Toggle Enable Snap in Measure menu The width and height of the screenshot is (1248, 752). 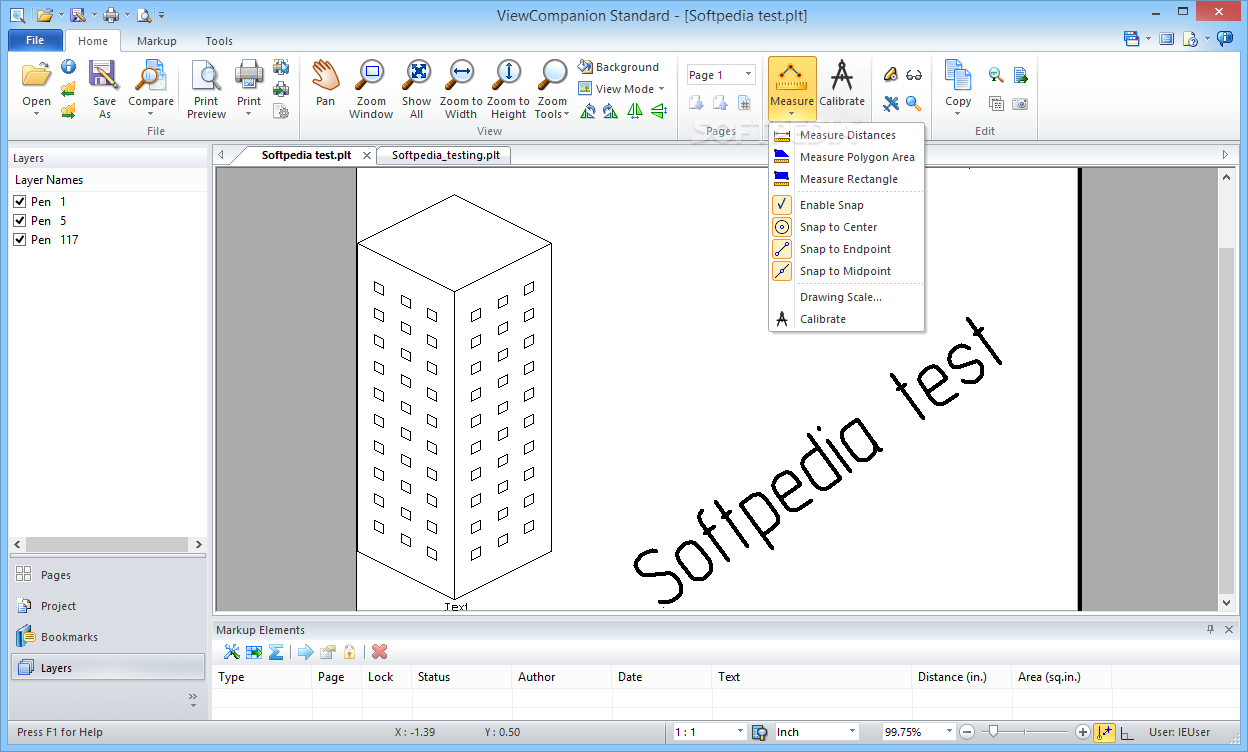(846, 205)
